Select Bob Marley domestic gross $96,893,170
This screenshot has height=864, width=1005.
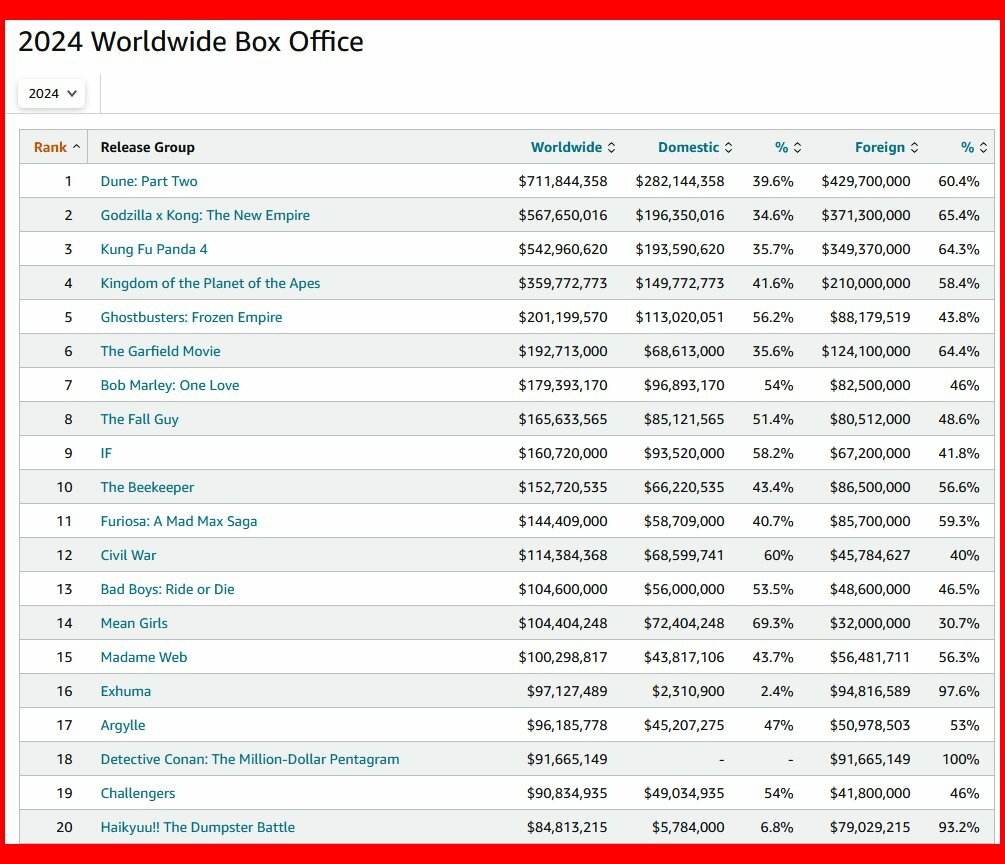point(684,385)
